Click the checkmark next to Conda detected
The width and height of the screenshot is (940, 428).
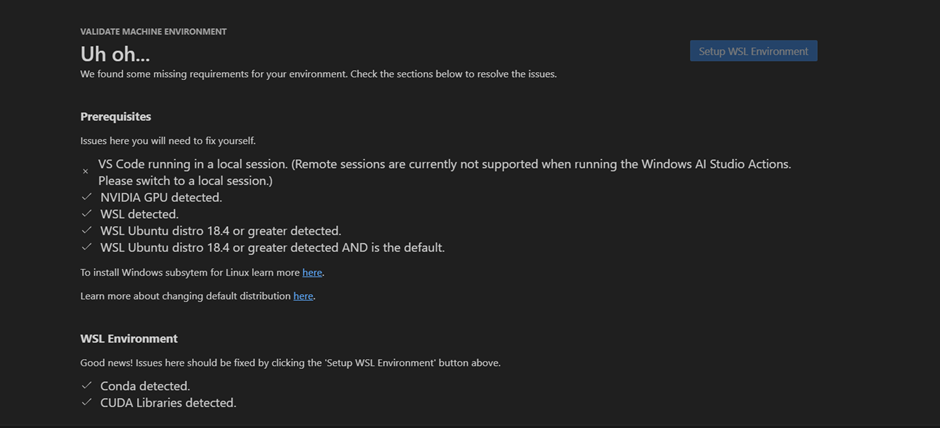[87, 386]
